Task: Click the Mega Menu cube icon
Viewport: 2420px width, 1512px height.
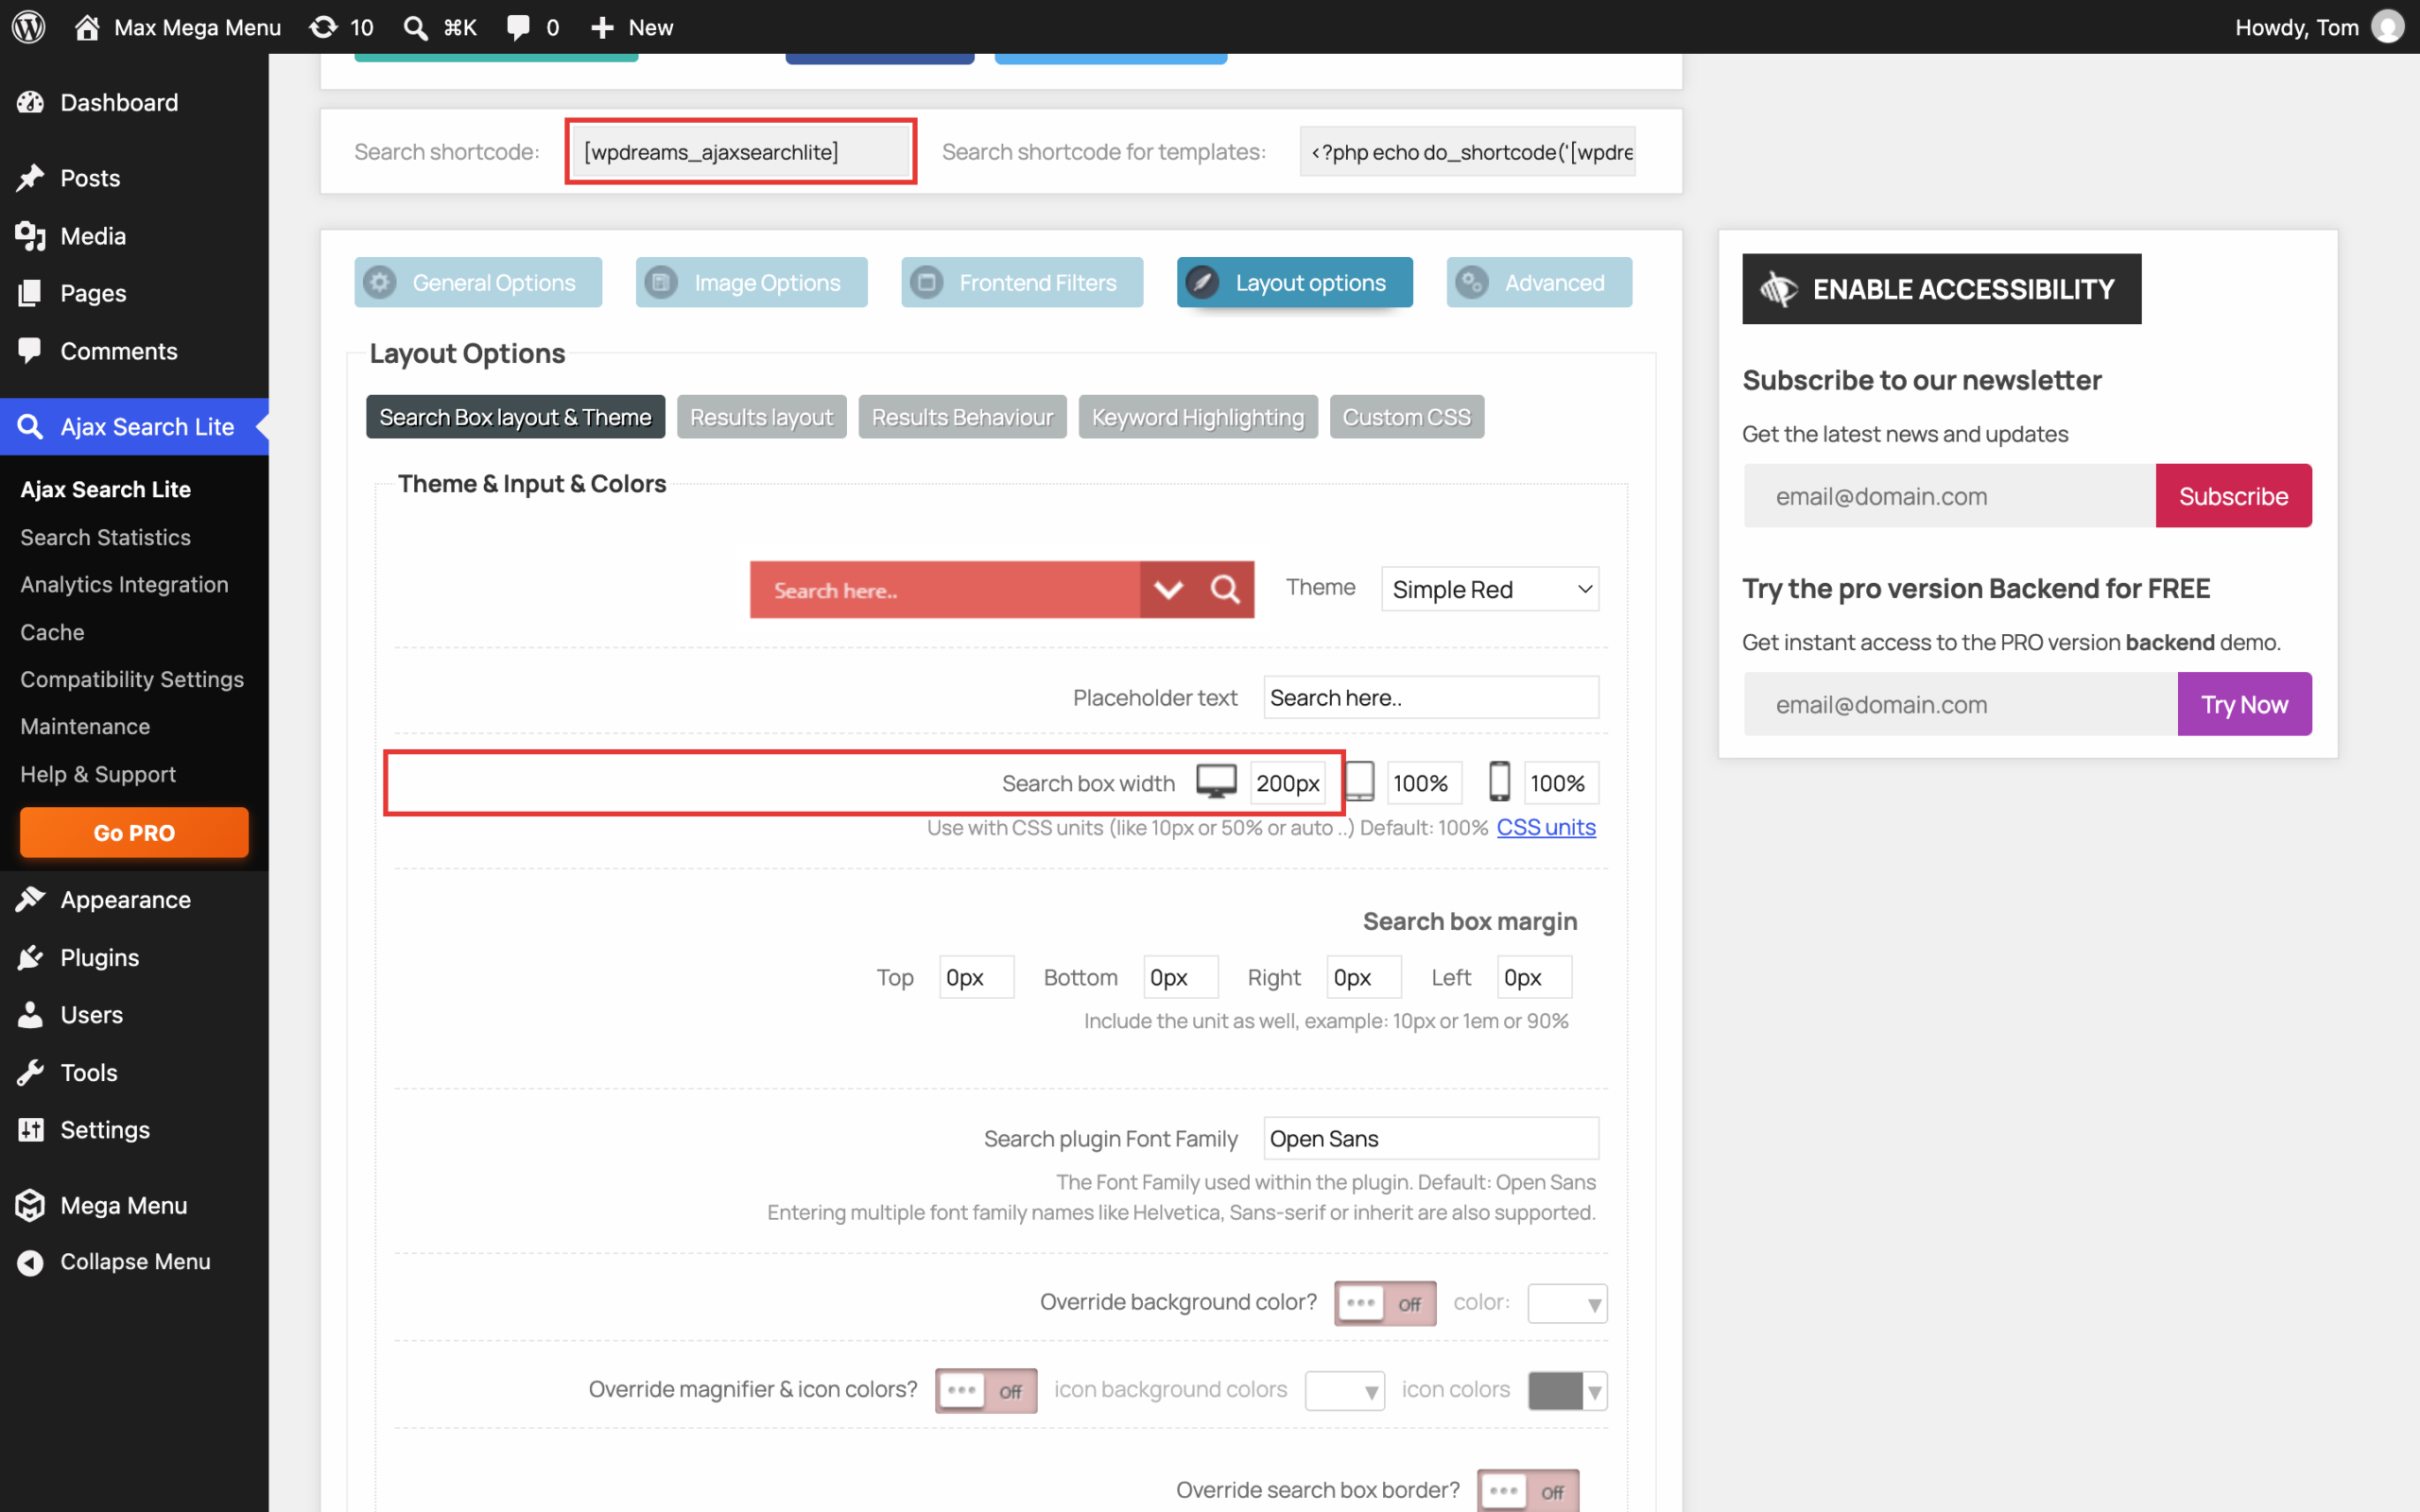Action: pos(30,1205)
